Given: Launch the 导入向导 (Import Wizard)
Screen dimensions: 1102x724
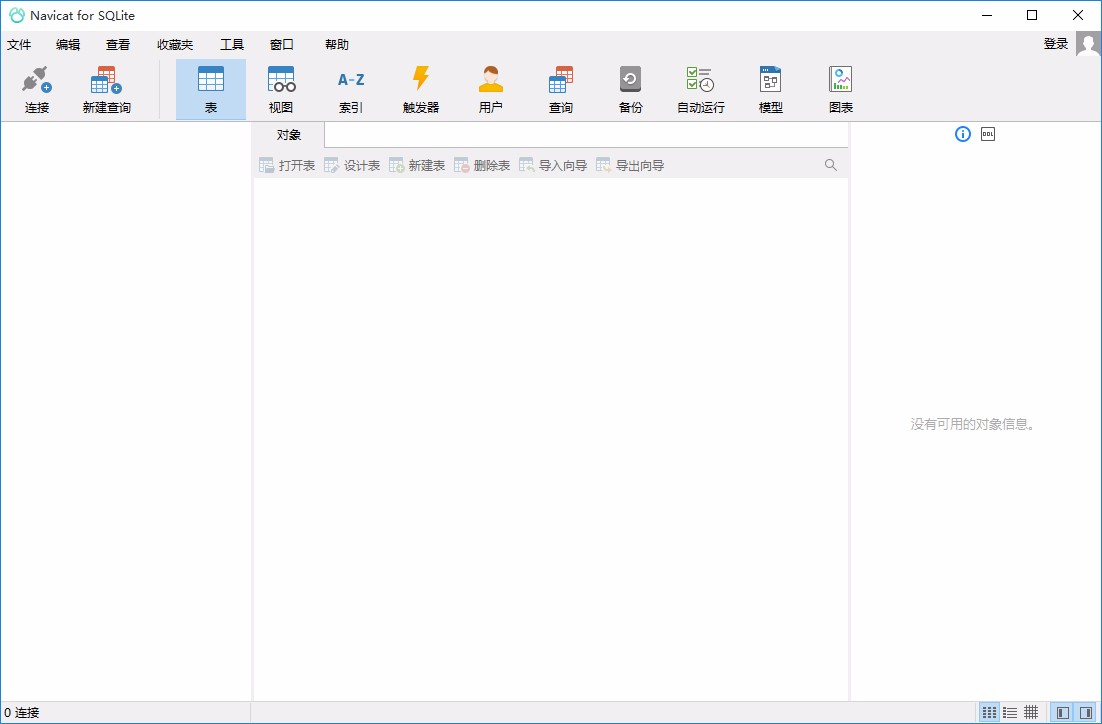Looking at the screenshot, I should 553,165.
